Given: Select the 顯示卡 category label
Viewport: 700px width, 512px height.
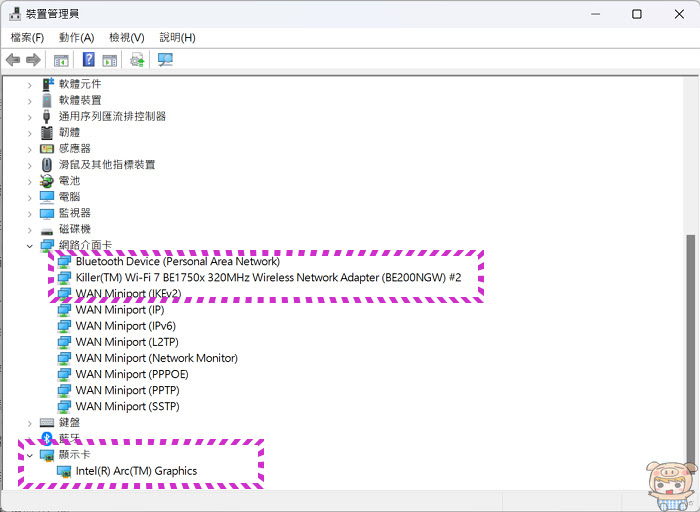Looking at the screenshot, I should [x=75, y=455].
